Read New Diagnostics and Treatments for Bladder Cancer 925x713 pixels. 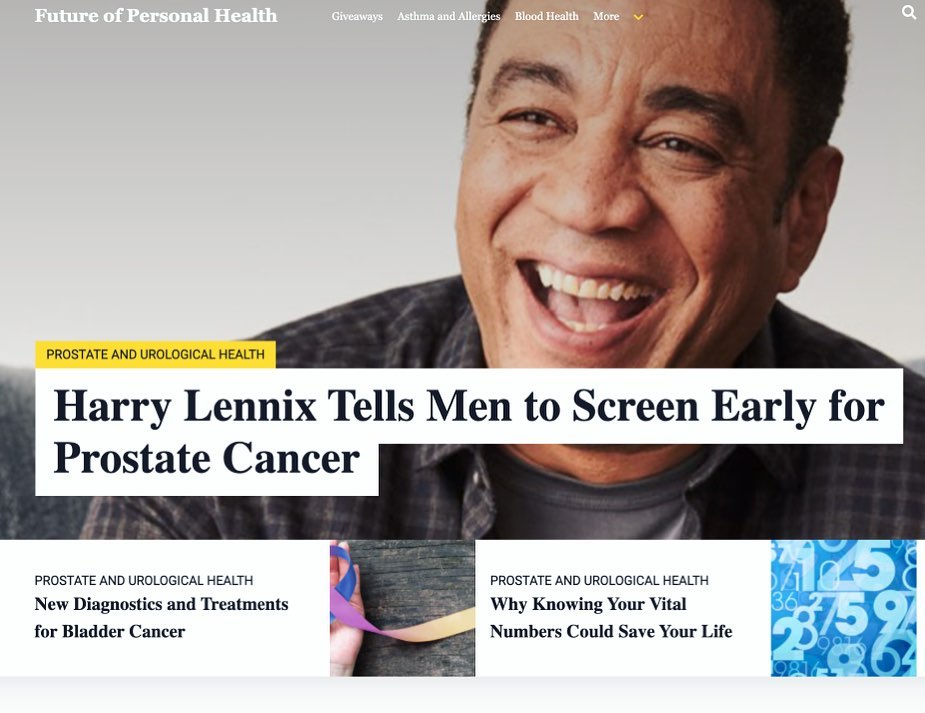coord(161,617)
